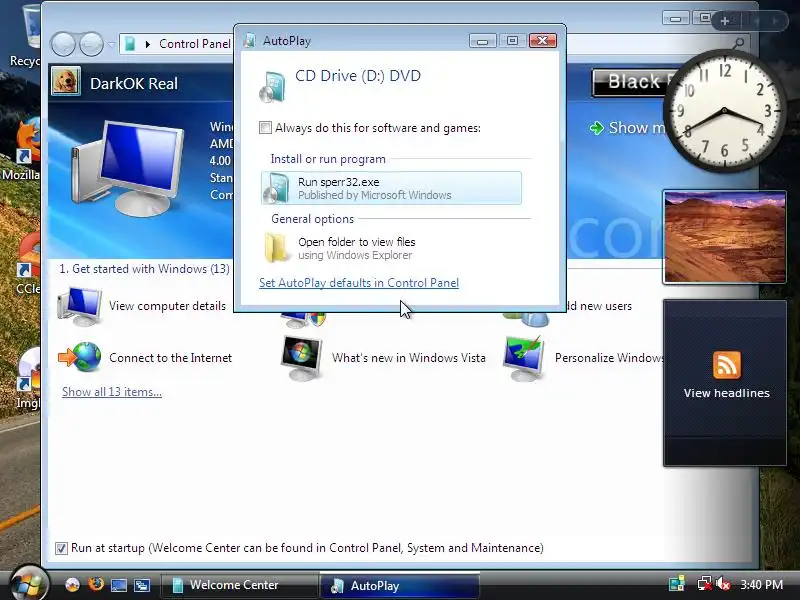Click the analog clock gadget
800x600 pixels.
point(723,111)
